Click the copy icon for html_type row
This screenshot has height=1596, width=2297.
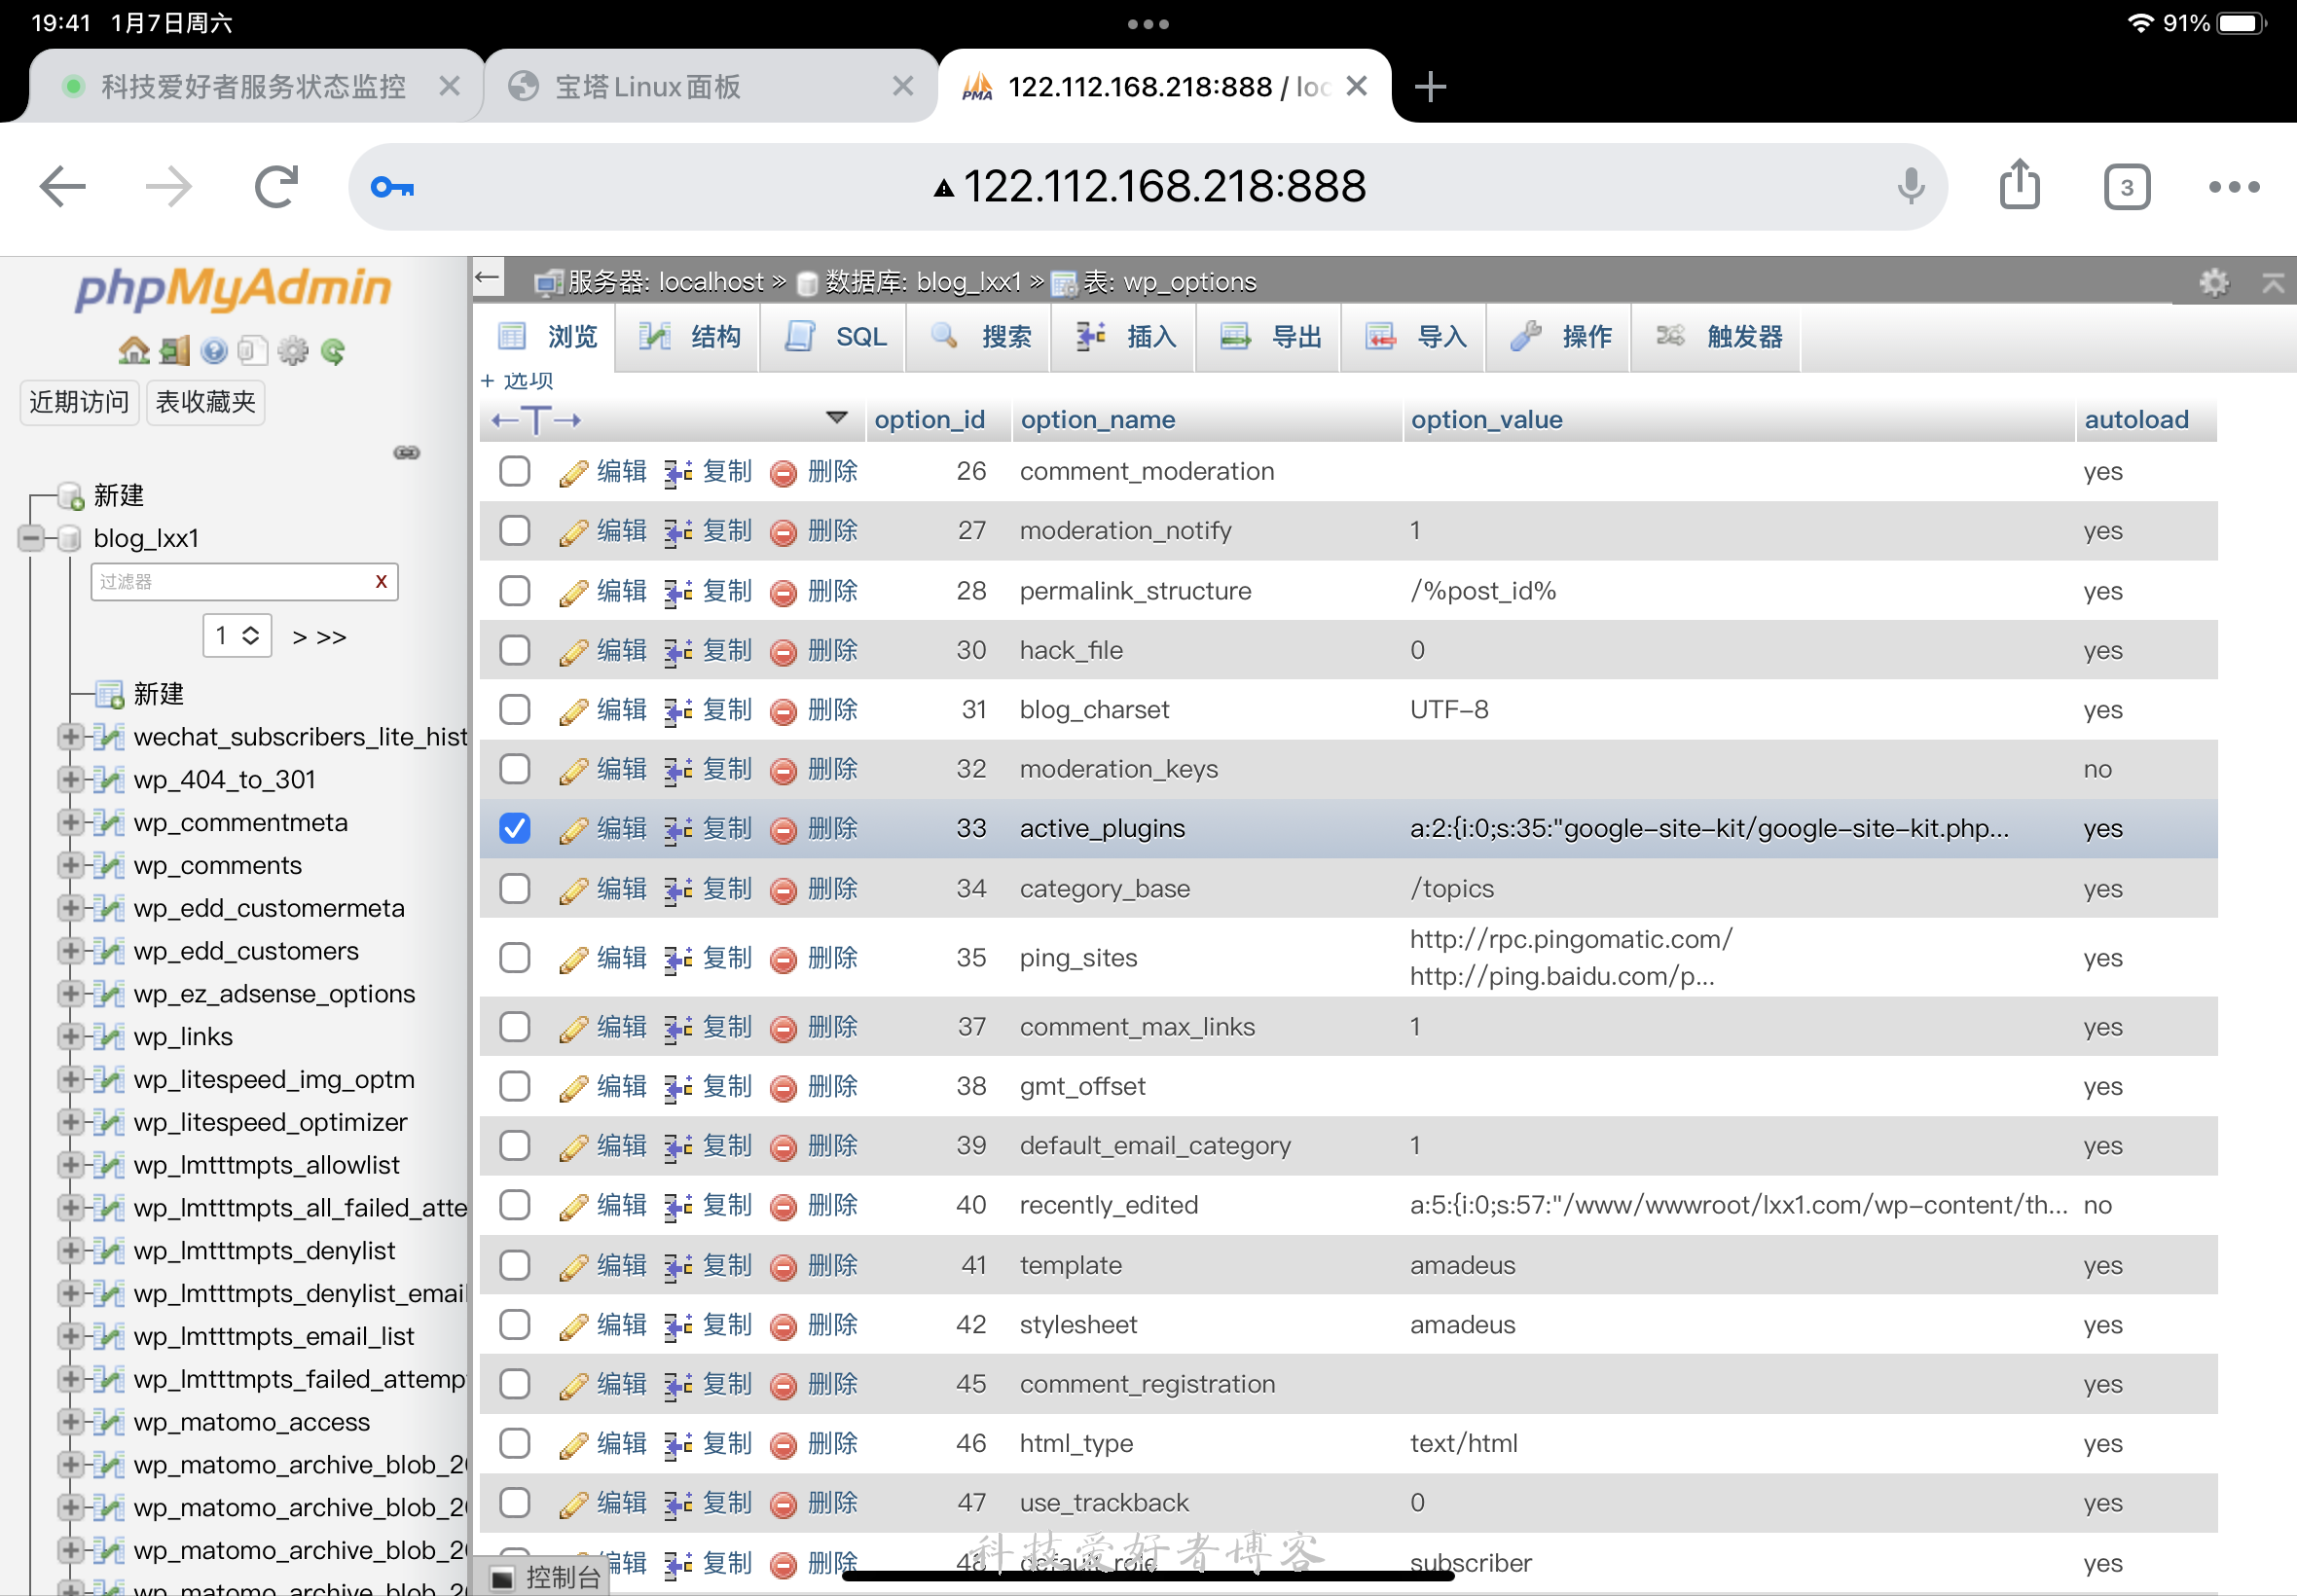click(x=678, y=1445)
